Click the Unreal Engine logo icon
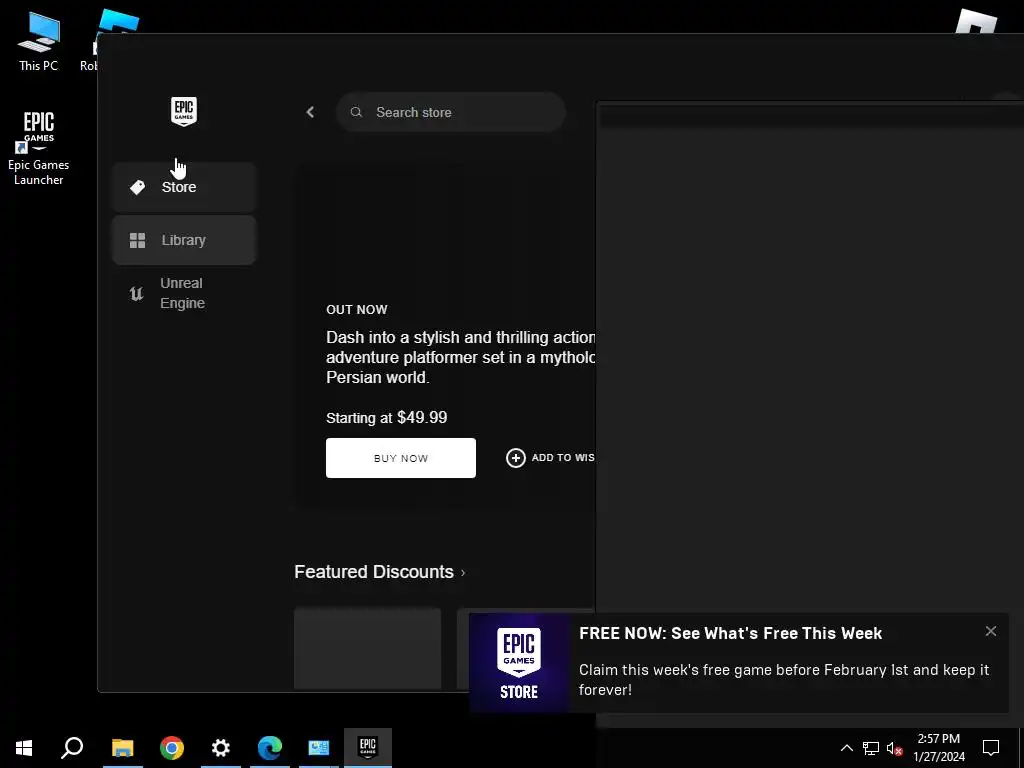 (x=136, y=294)
